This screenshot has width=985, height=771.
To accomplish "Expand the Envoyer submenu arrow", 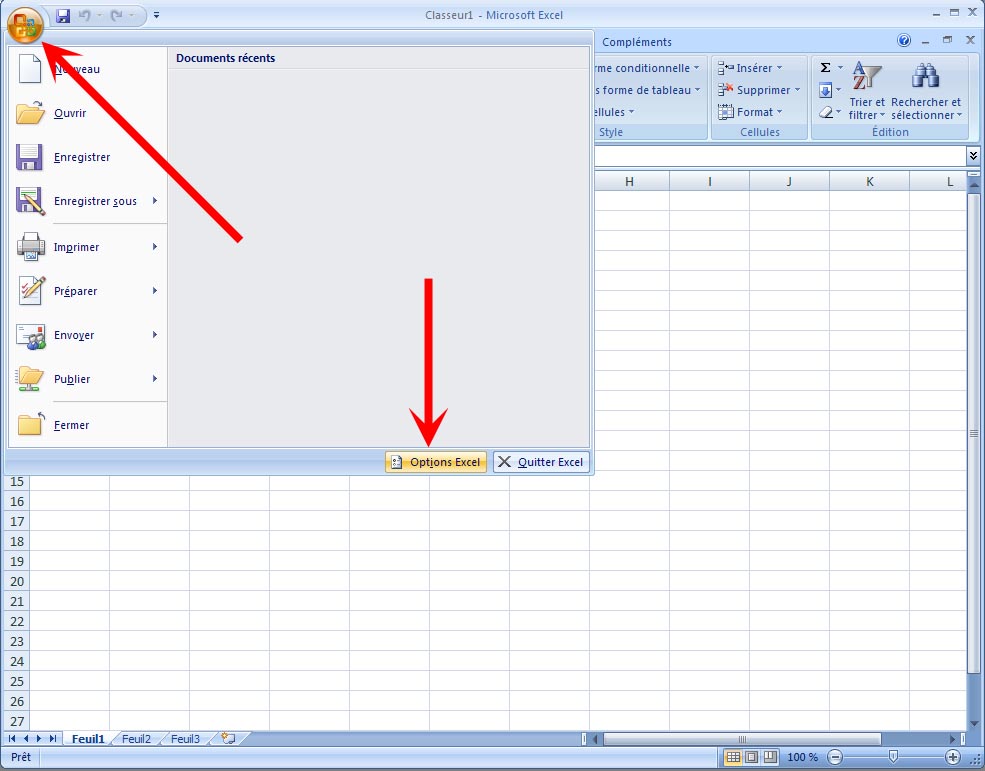I will click(155, 335).
